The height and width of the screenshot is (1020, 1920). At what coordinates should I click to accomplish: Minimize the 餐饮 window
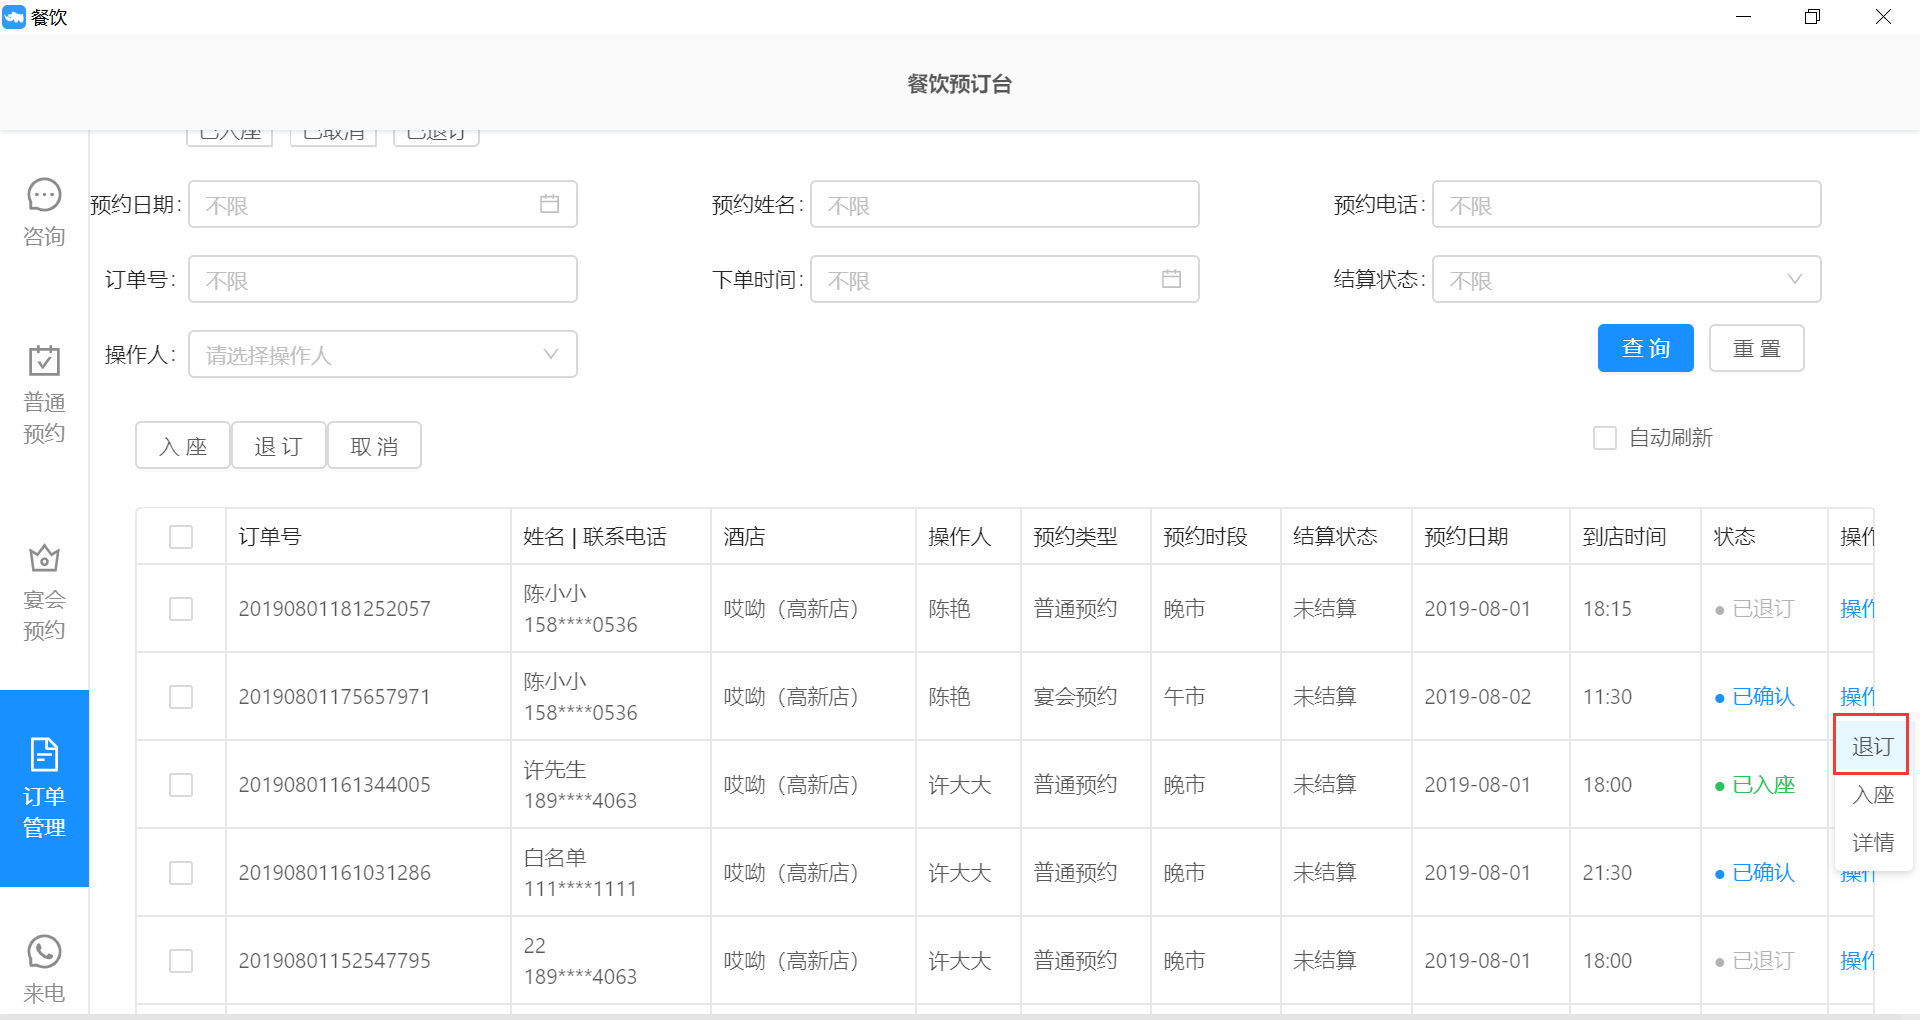[1743, 17]
